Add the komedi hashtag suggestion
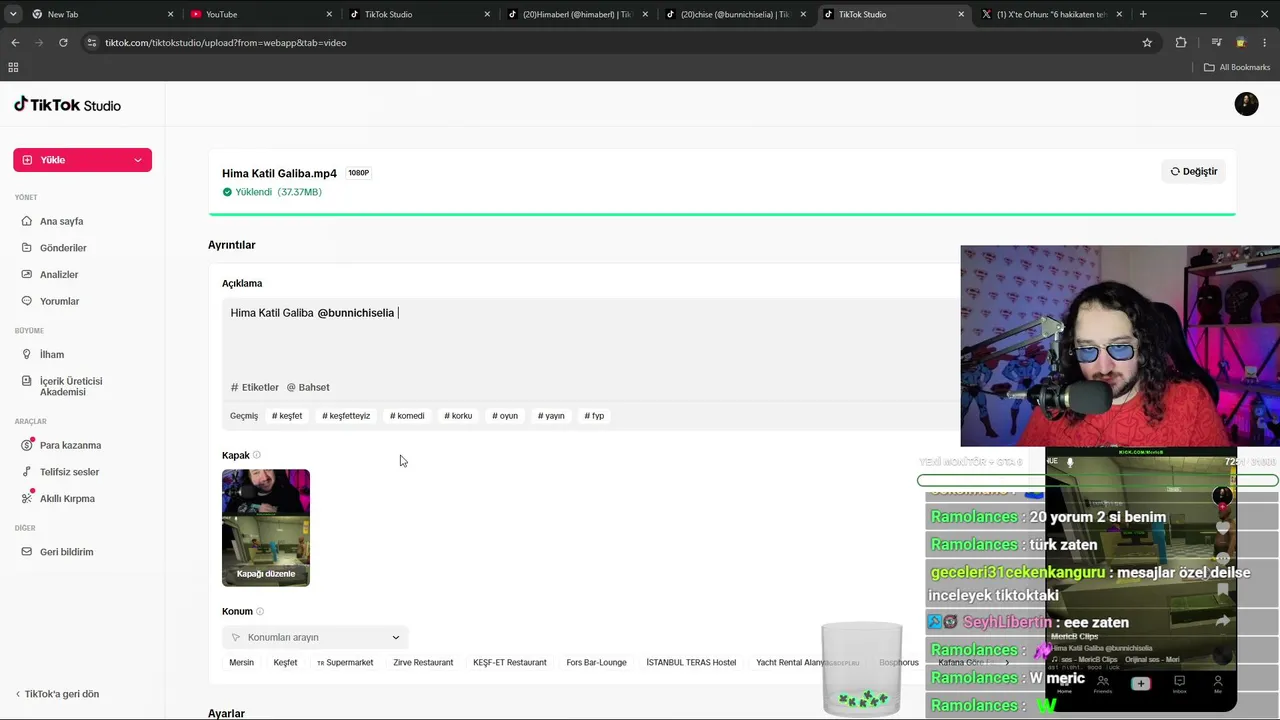Screen dimensions: 1280x720 (x=407, y=416)
